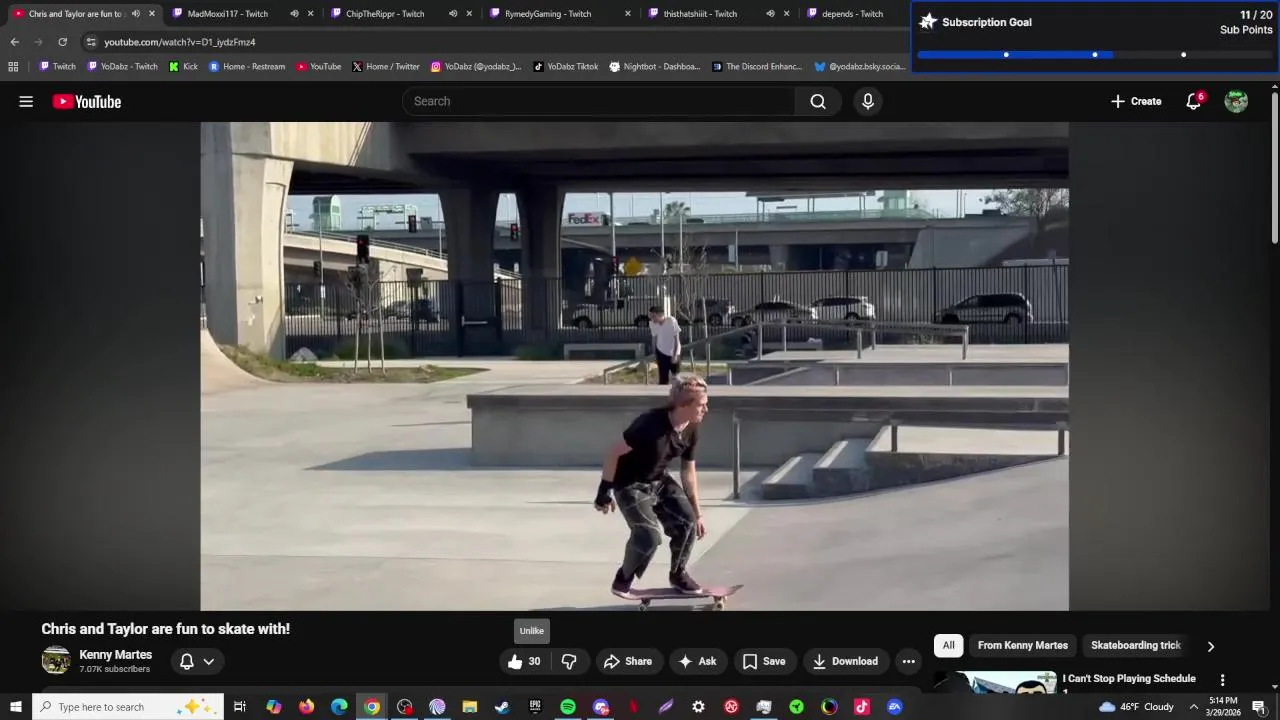View site information icon in address bar

pos(91,42)
